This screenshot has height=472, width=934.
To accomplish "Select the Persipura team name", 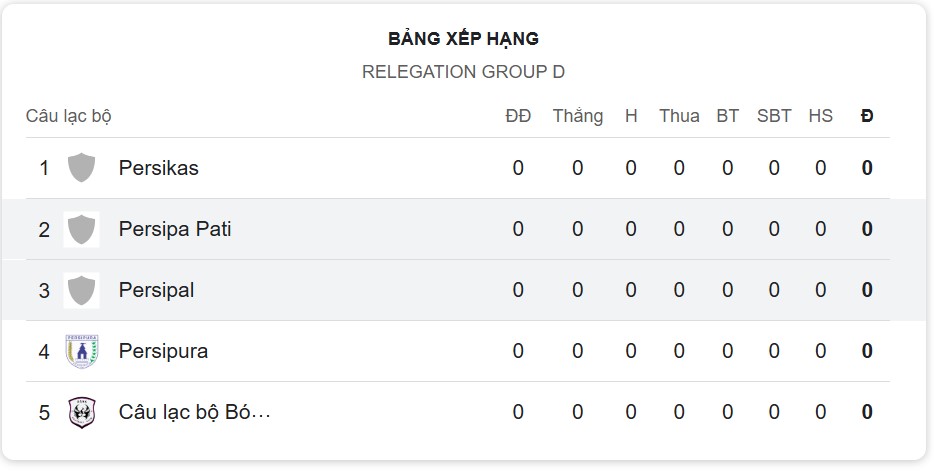I will tap(163, 351).
